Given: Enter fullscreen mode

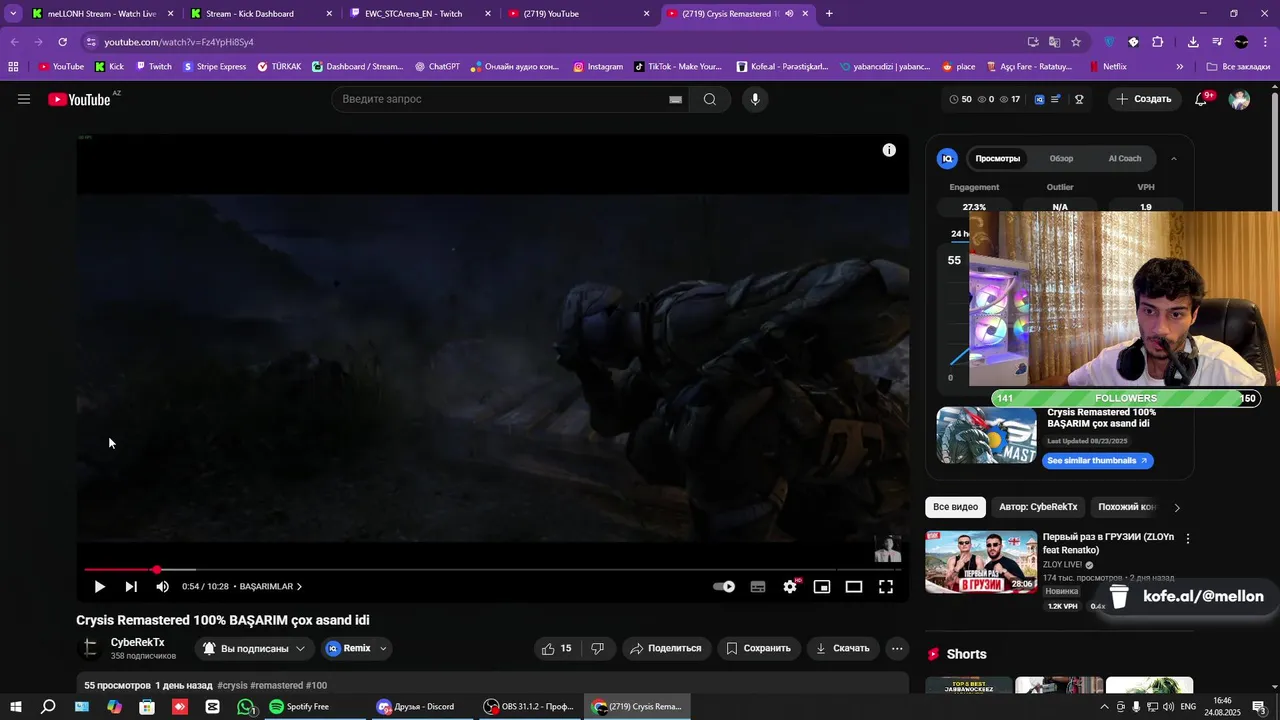Looking at the screenshot, I should point(886,587).
